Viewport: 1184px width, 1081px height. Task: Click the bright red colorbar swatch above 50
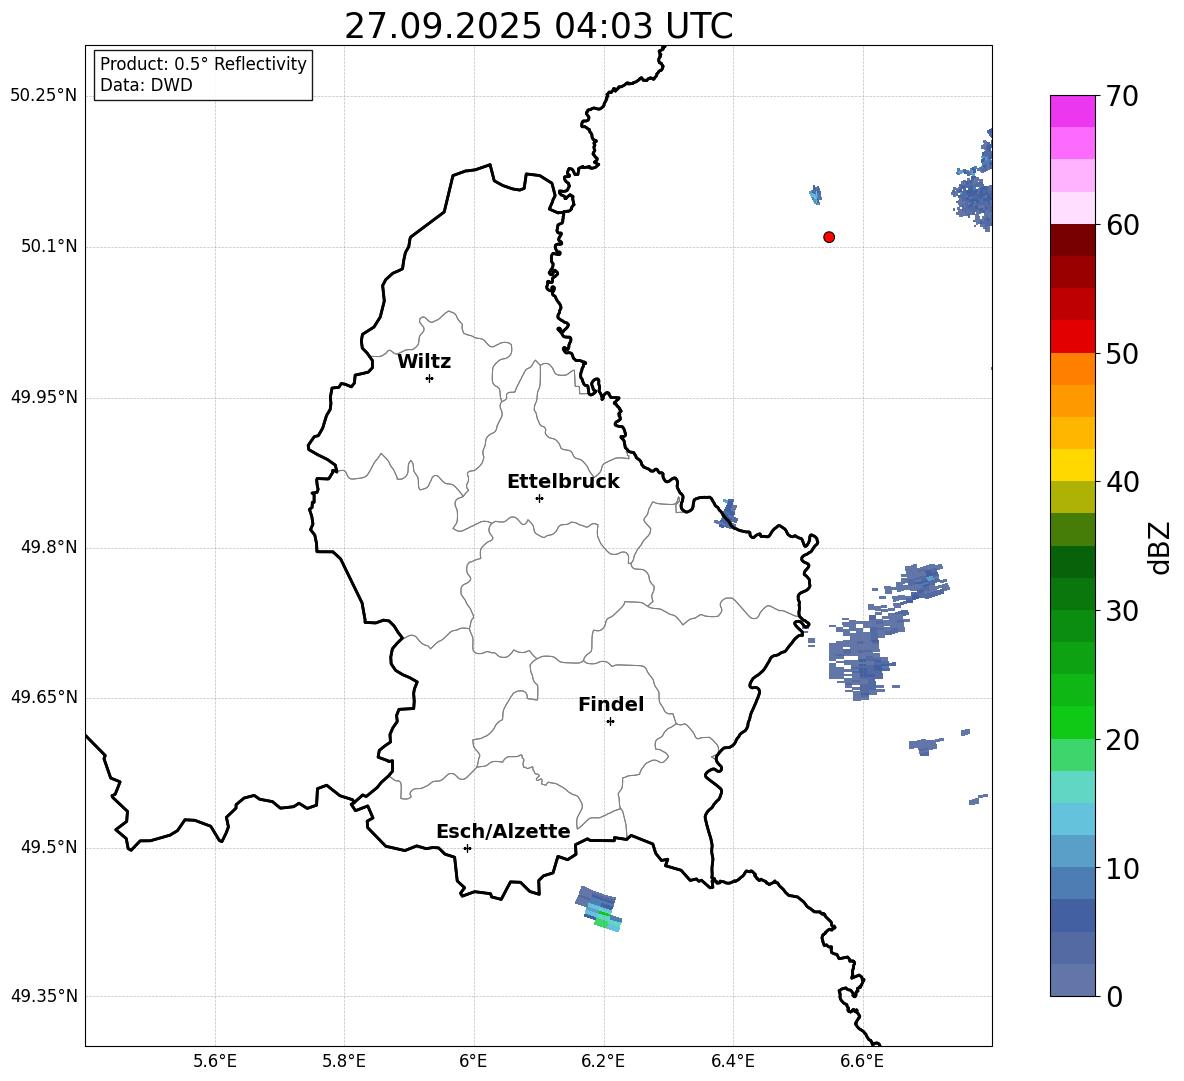click(1073, 337)
